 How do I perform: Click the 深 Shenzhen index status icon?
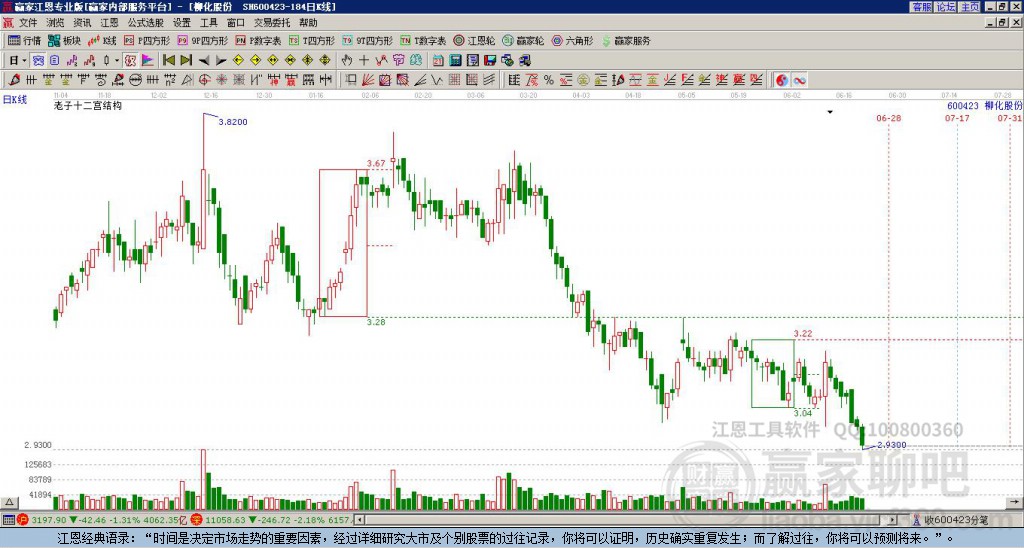(x=195, y=520)
